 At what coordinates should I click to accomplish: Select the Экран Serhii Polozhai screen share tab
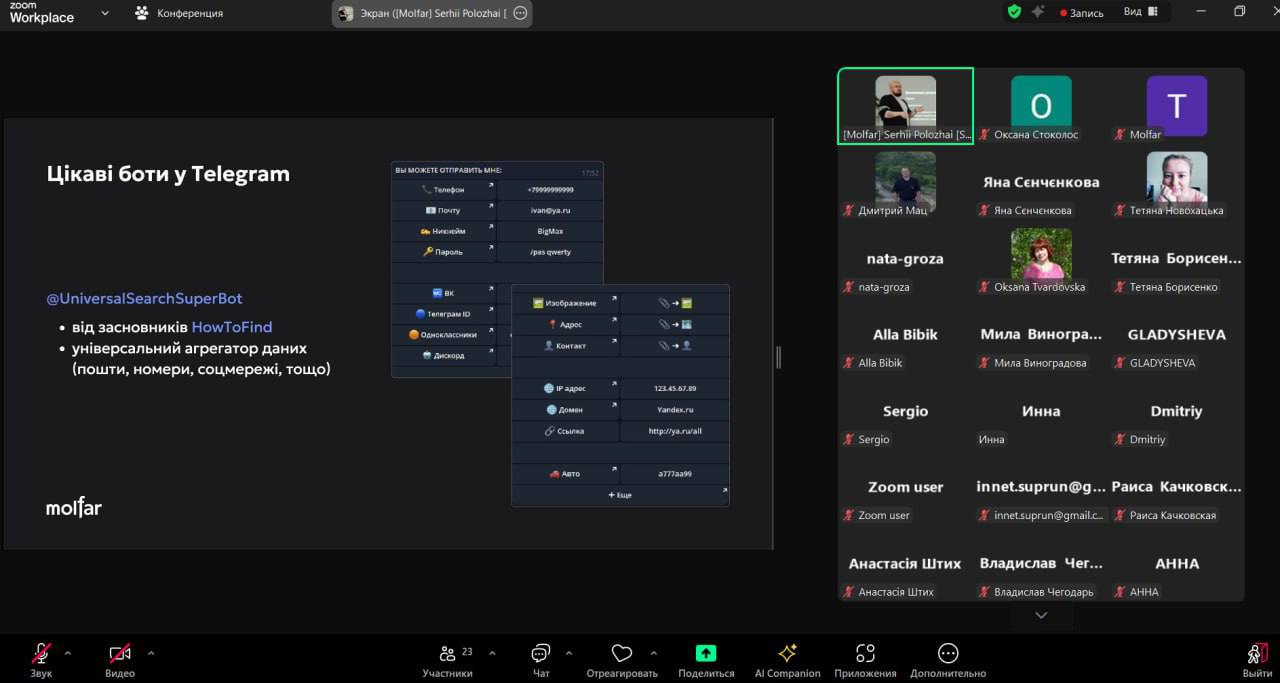click(432, 13)
